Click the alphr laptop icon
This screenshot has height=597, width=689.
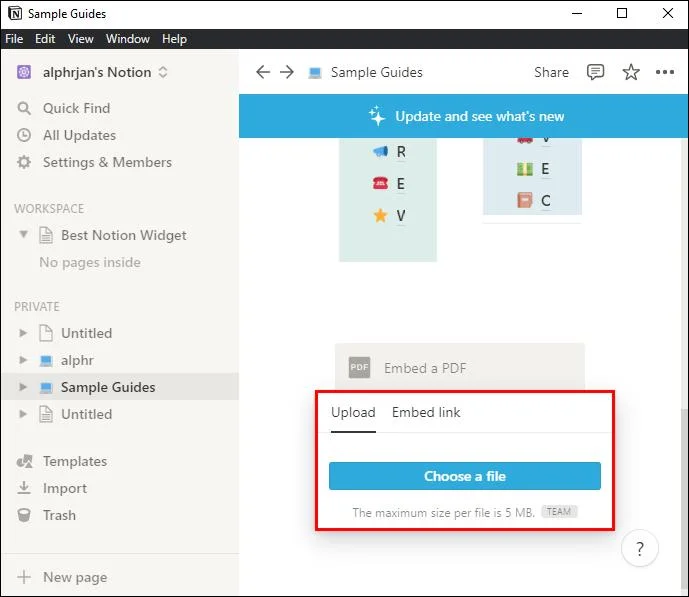pyautogui.click(x=46, y=361)
